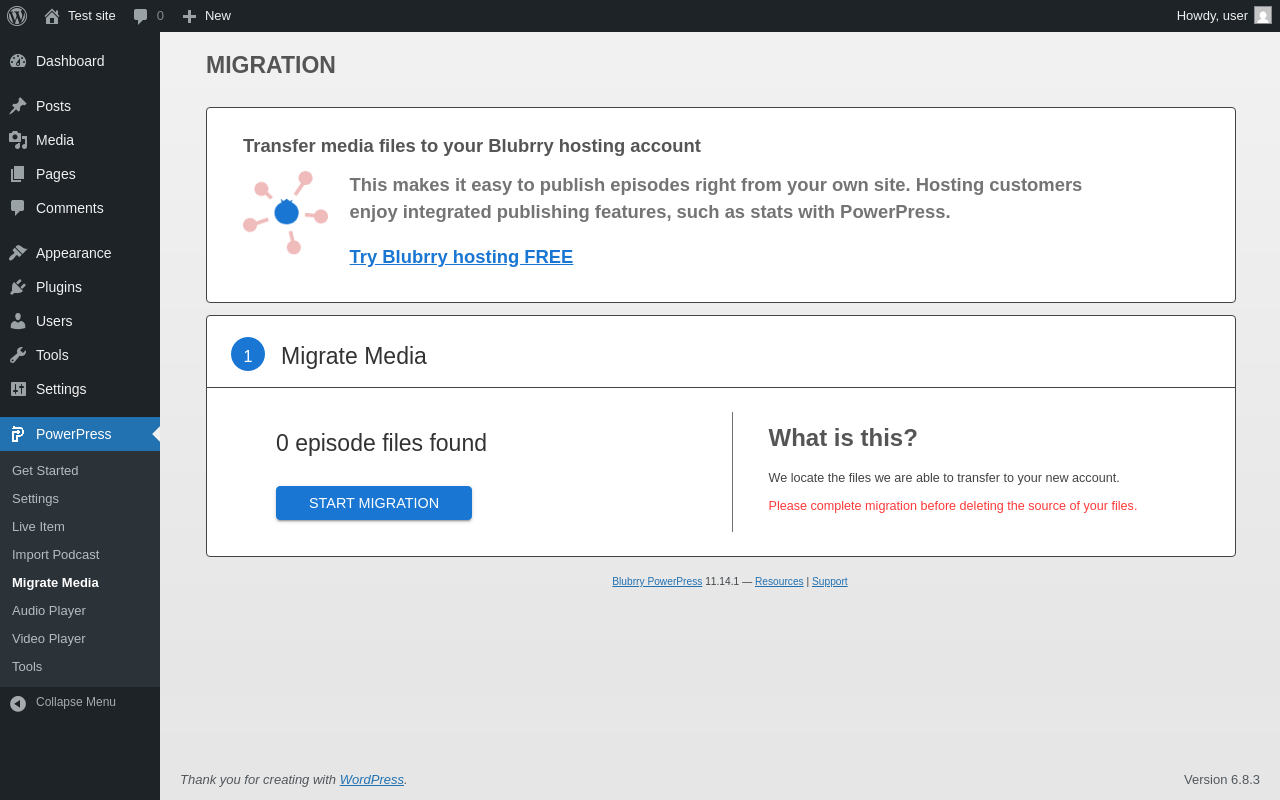1280x800 pixels.
Task: Open the Resources footer link
Action: [779, 581]
